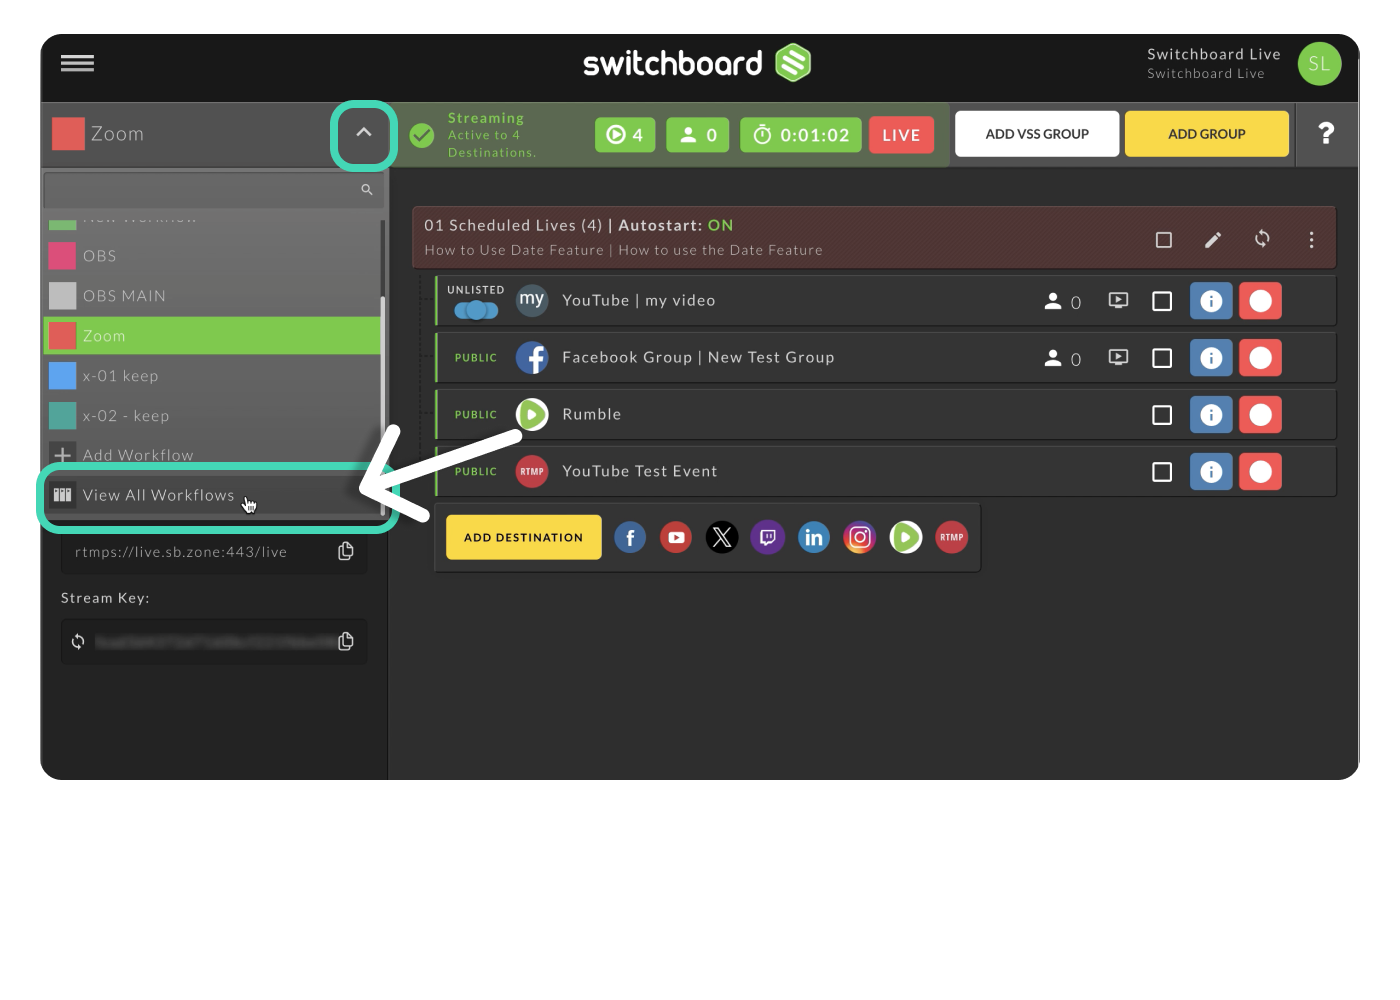Screen dimensions: 1400x1000
Task: Open preview for Facebook Group
Action: click(x=1118, y=357)
